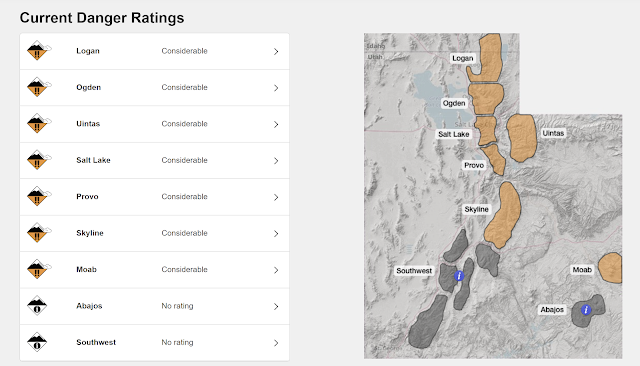Image resolution: width=640 pixels, height=366 pixels.
Task: Click Considerable rating text in Salt Lake row
Action: click(x=184, y=160)
